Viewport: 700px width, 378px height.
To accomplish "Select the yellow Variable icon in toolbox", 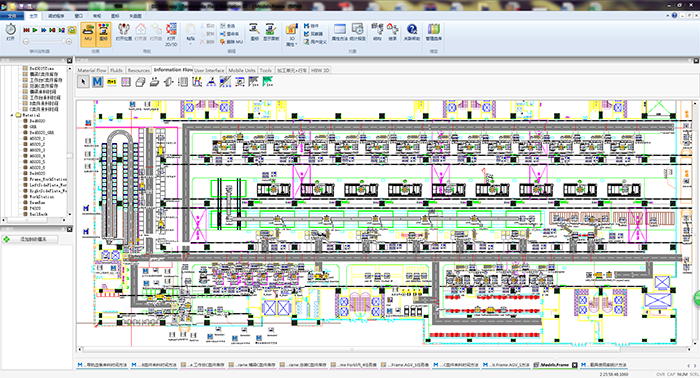I will click(112, 82).
